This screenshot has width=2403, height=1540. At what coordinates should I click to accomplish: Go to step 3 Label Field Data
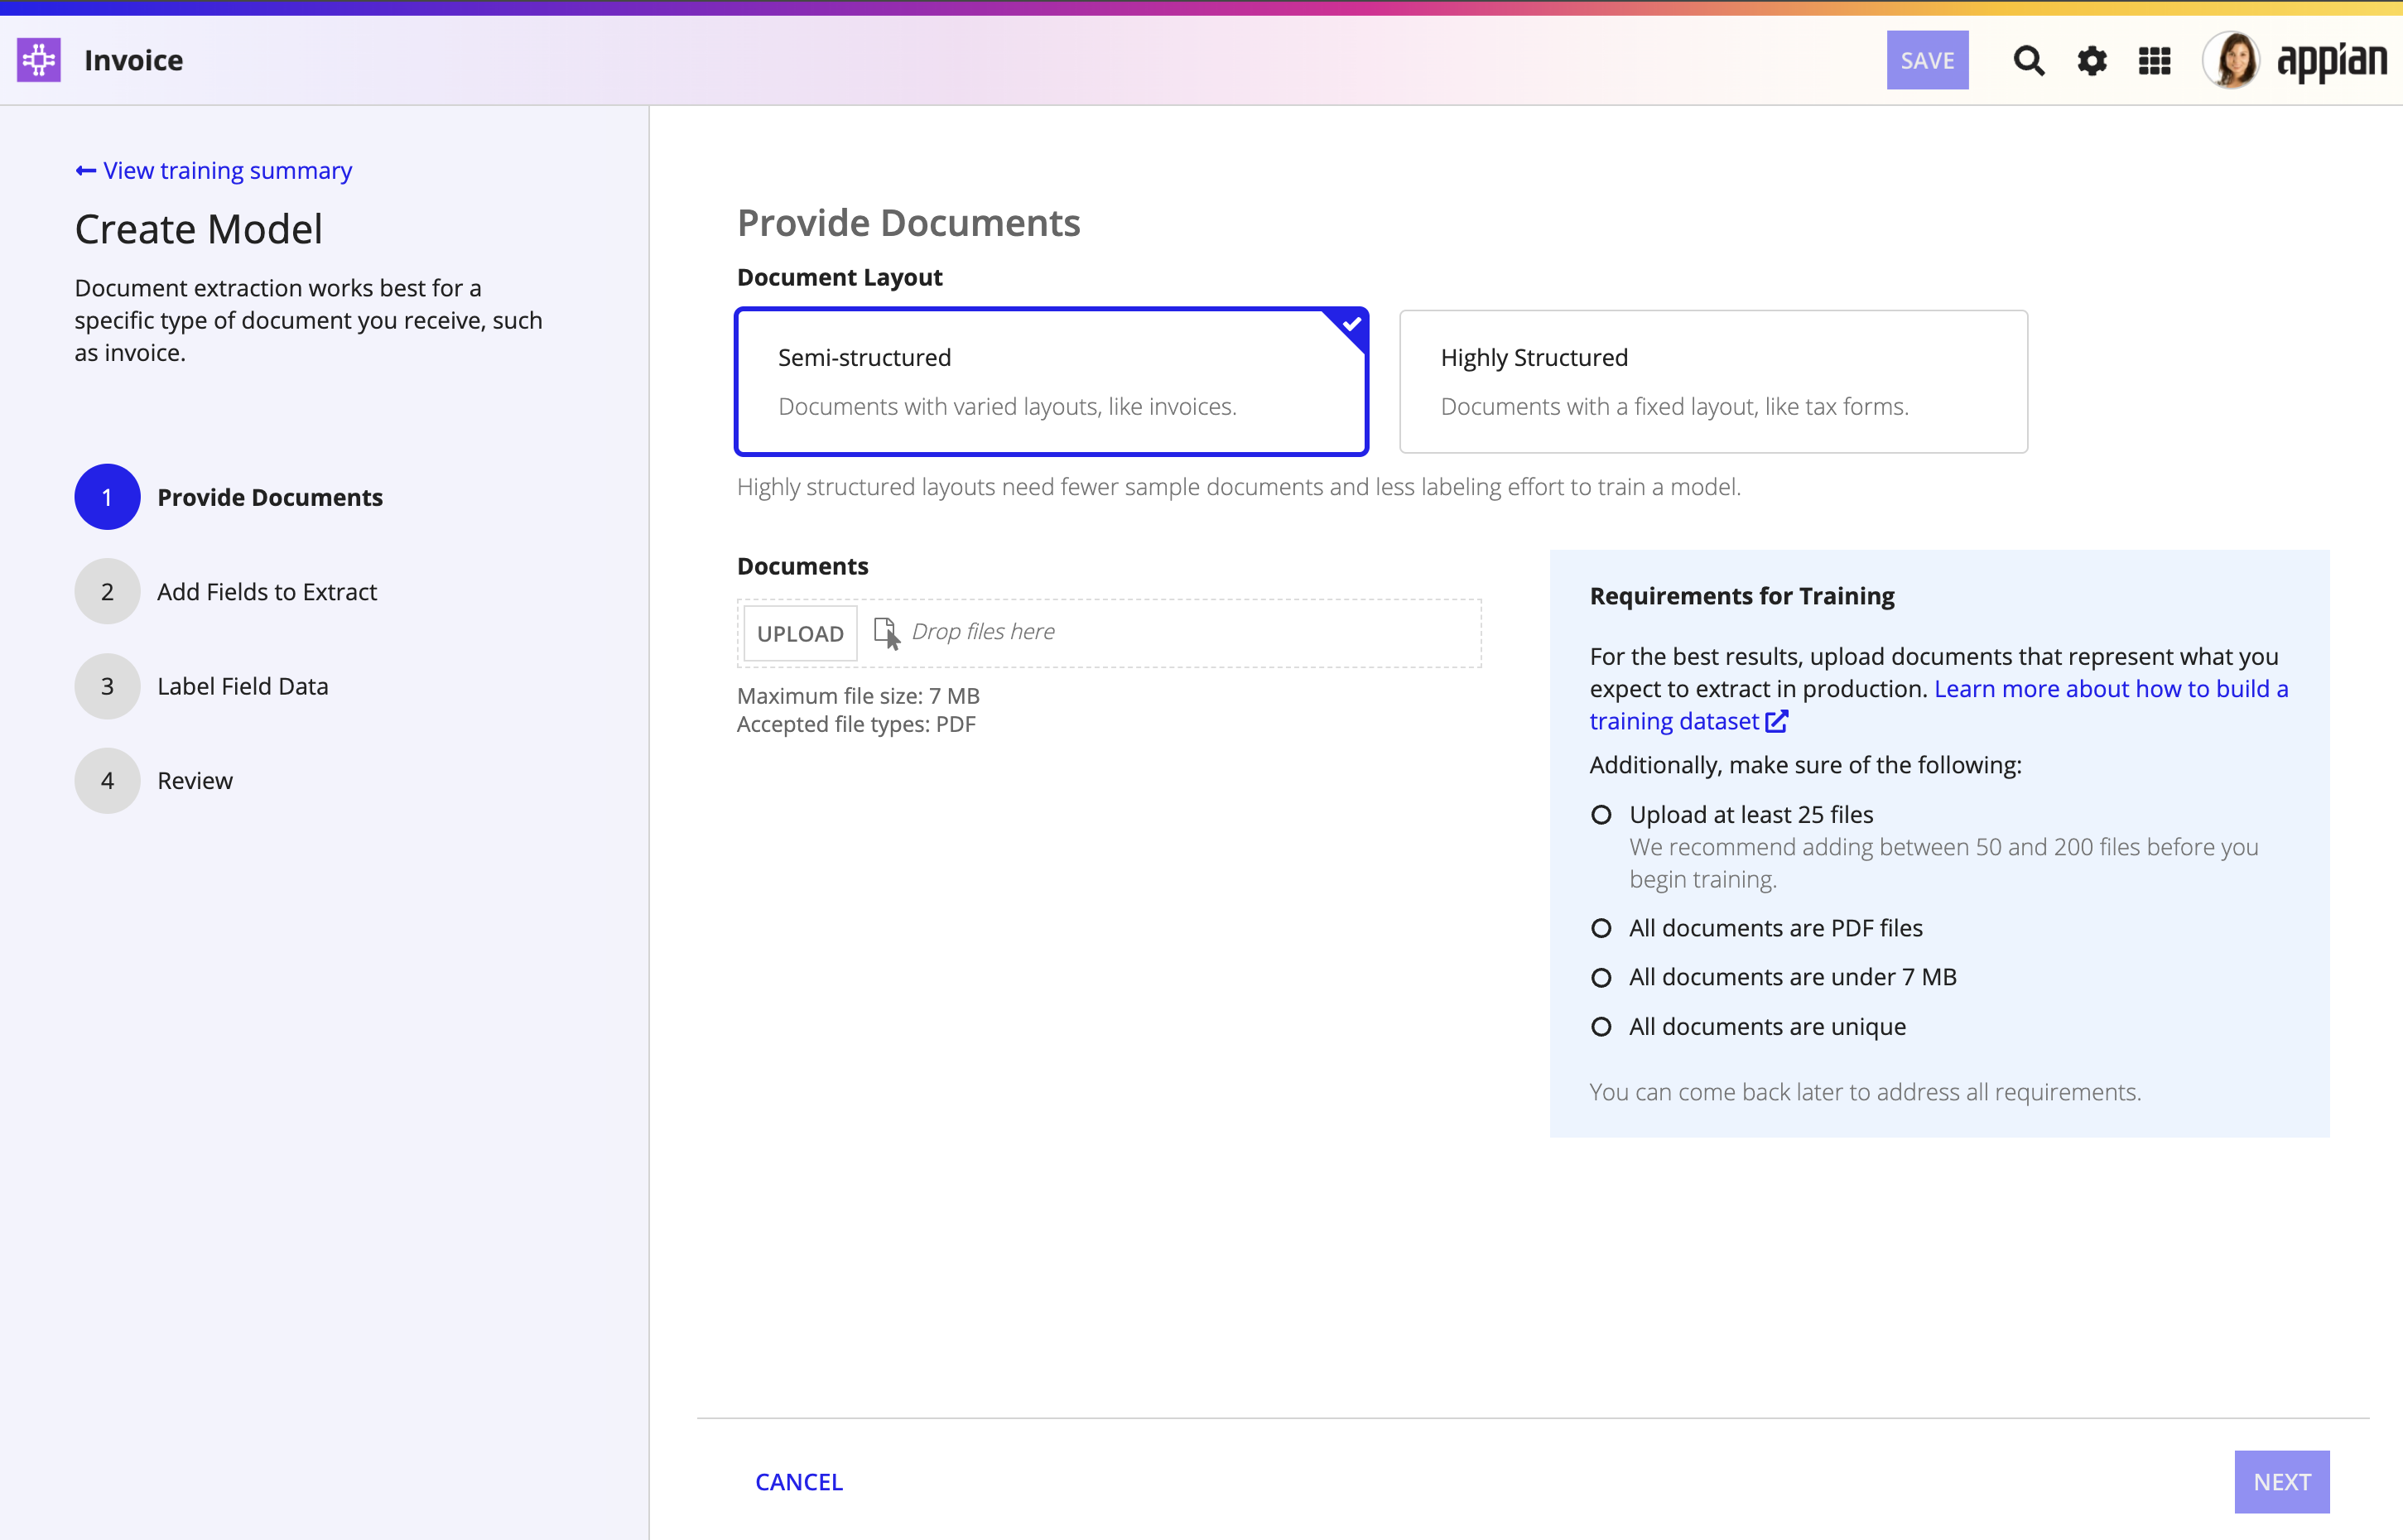pos(202,687)
